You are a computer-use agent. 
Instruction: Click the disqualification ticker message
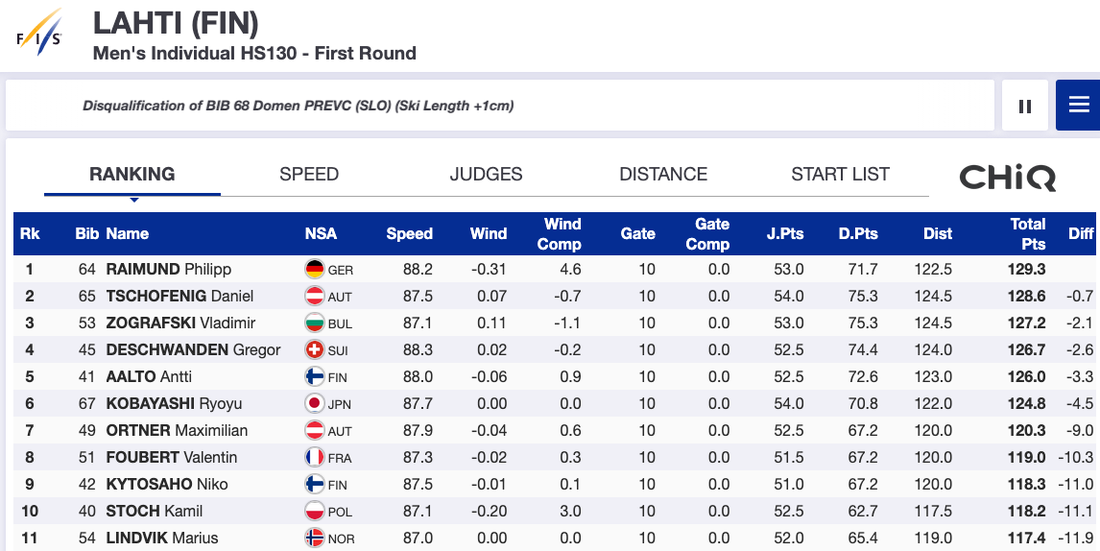click(x=298, y=106)
